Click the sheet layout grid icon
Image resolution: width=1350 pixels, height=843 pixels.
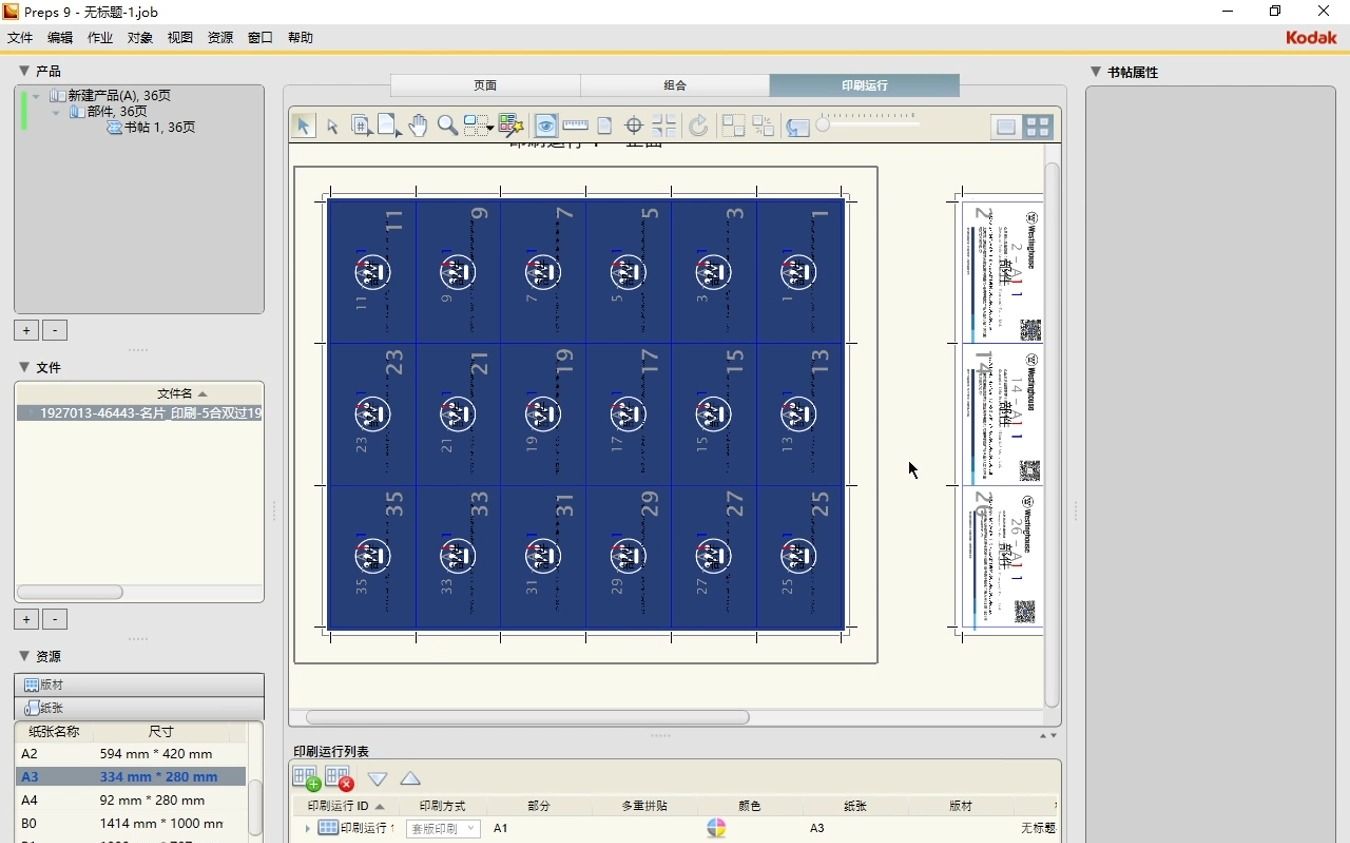pyautogui.click(x=734, y=125)
